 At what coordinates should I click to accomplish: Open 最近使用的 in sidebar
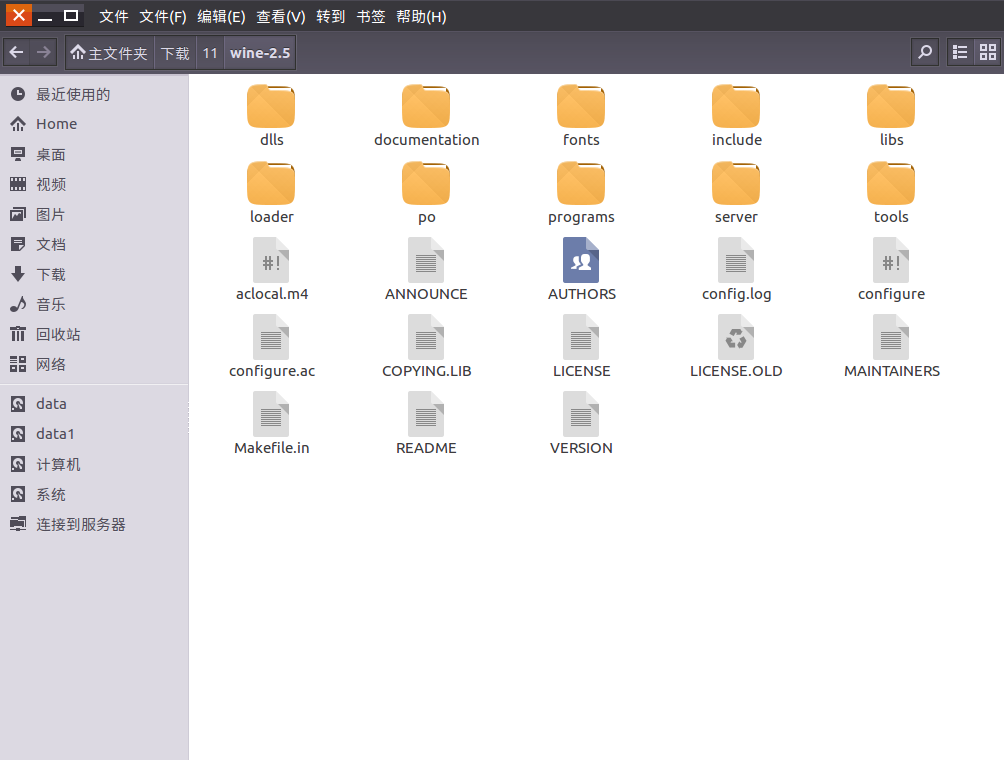click(94, 94)
